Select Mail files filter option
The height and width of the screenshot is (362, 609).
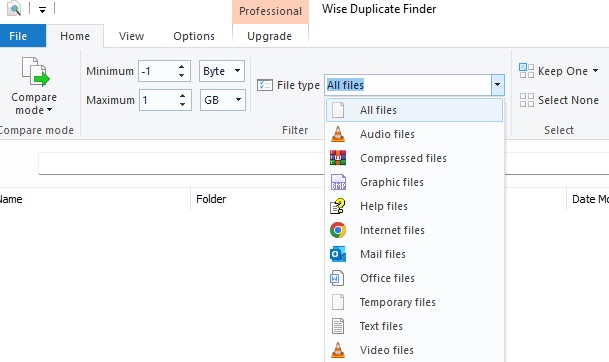pyautogui.click(x=414, y=254)
